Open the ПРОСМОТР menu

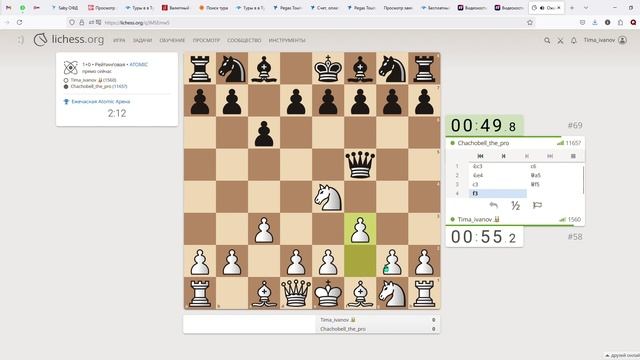(206, 40)
